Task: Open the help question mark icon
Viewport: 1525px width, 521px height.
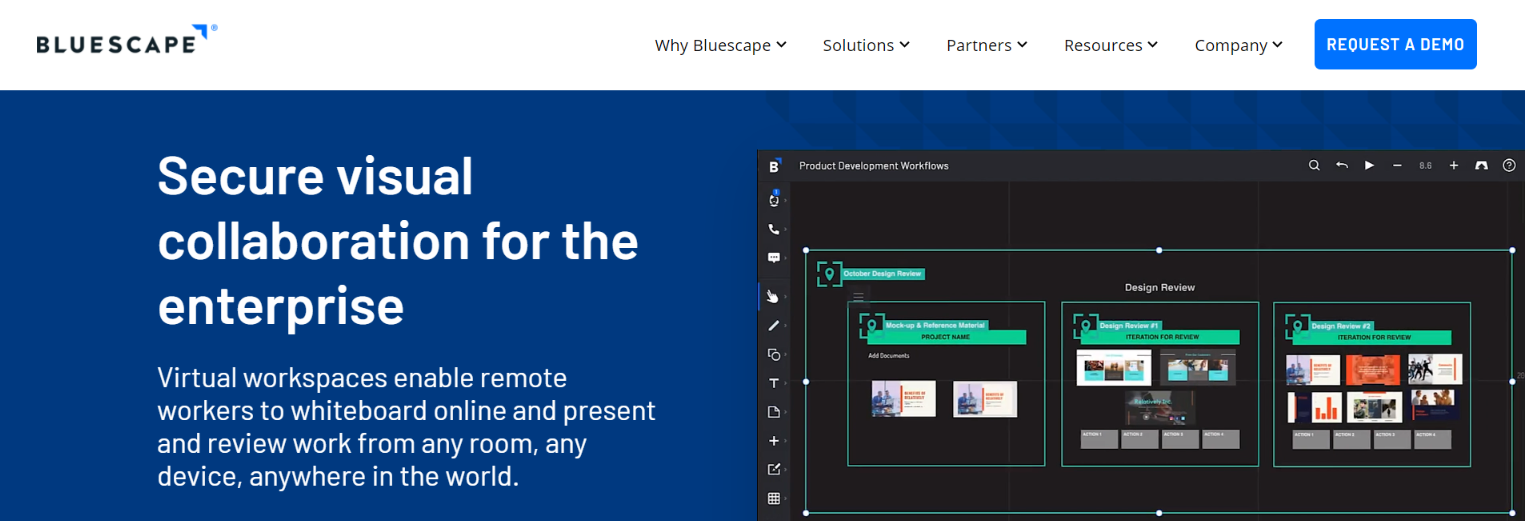Action: (x=1510, y=165)
